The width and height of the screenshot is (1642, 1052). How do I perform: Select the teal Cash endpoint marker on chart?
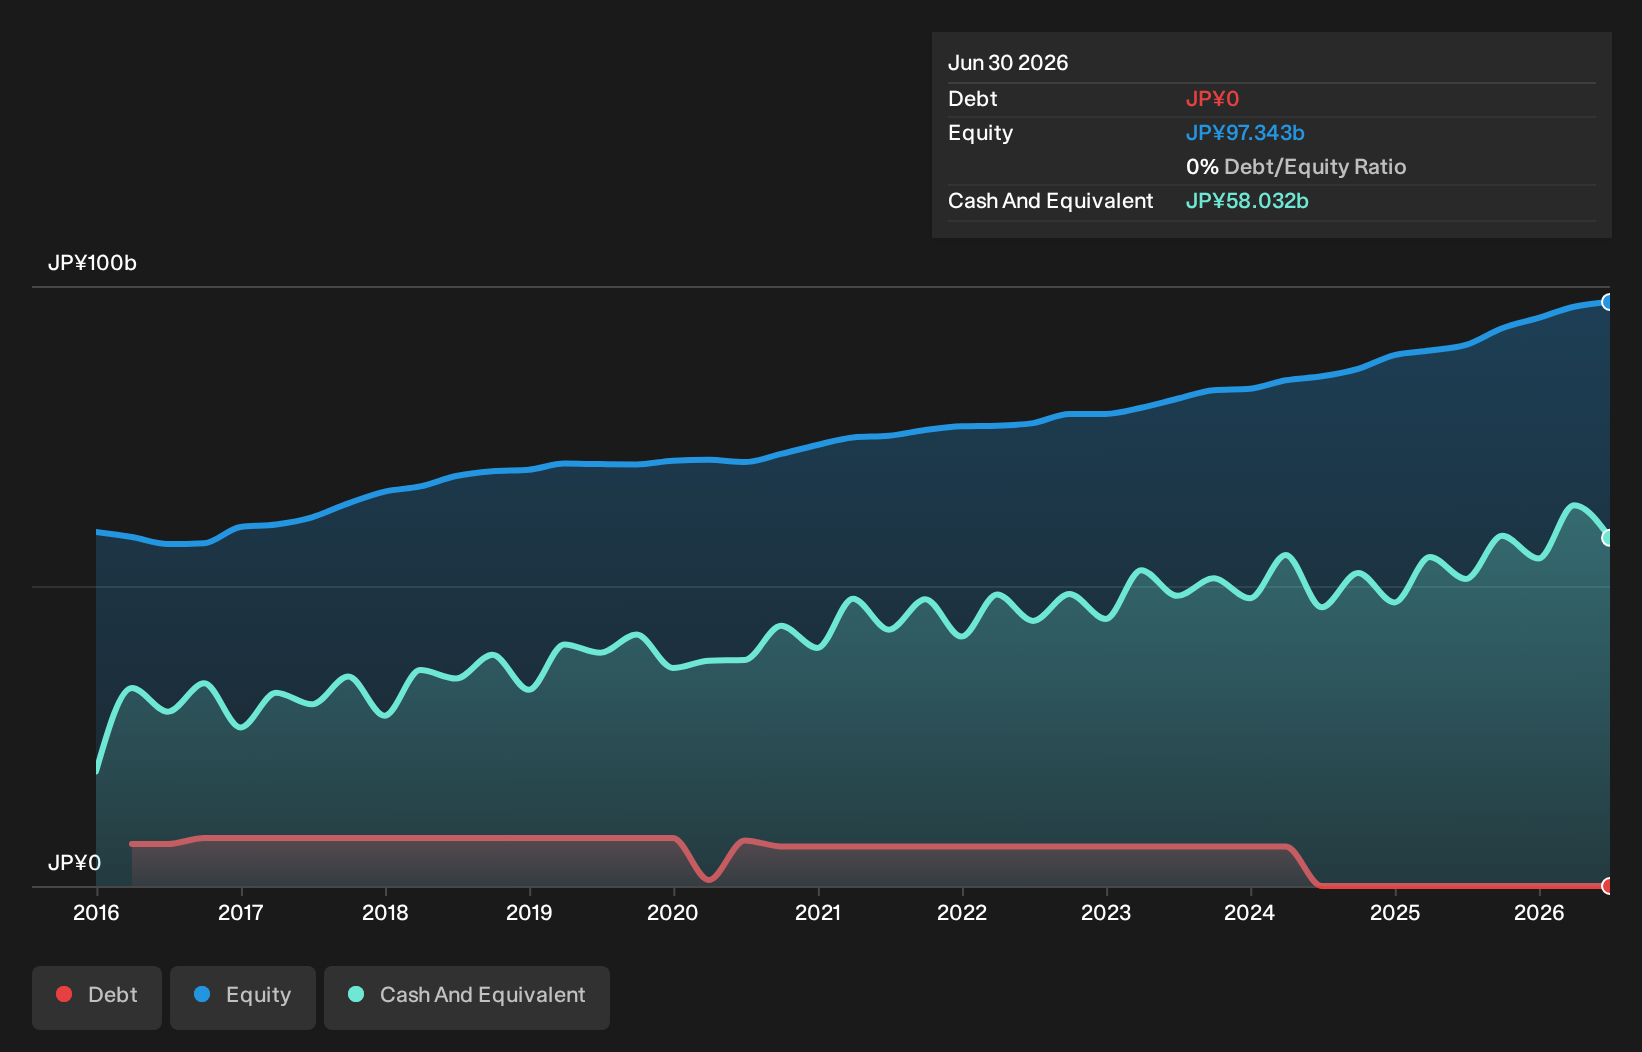[1608, 538]
